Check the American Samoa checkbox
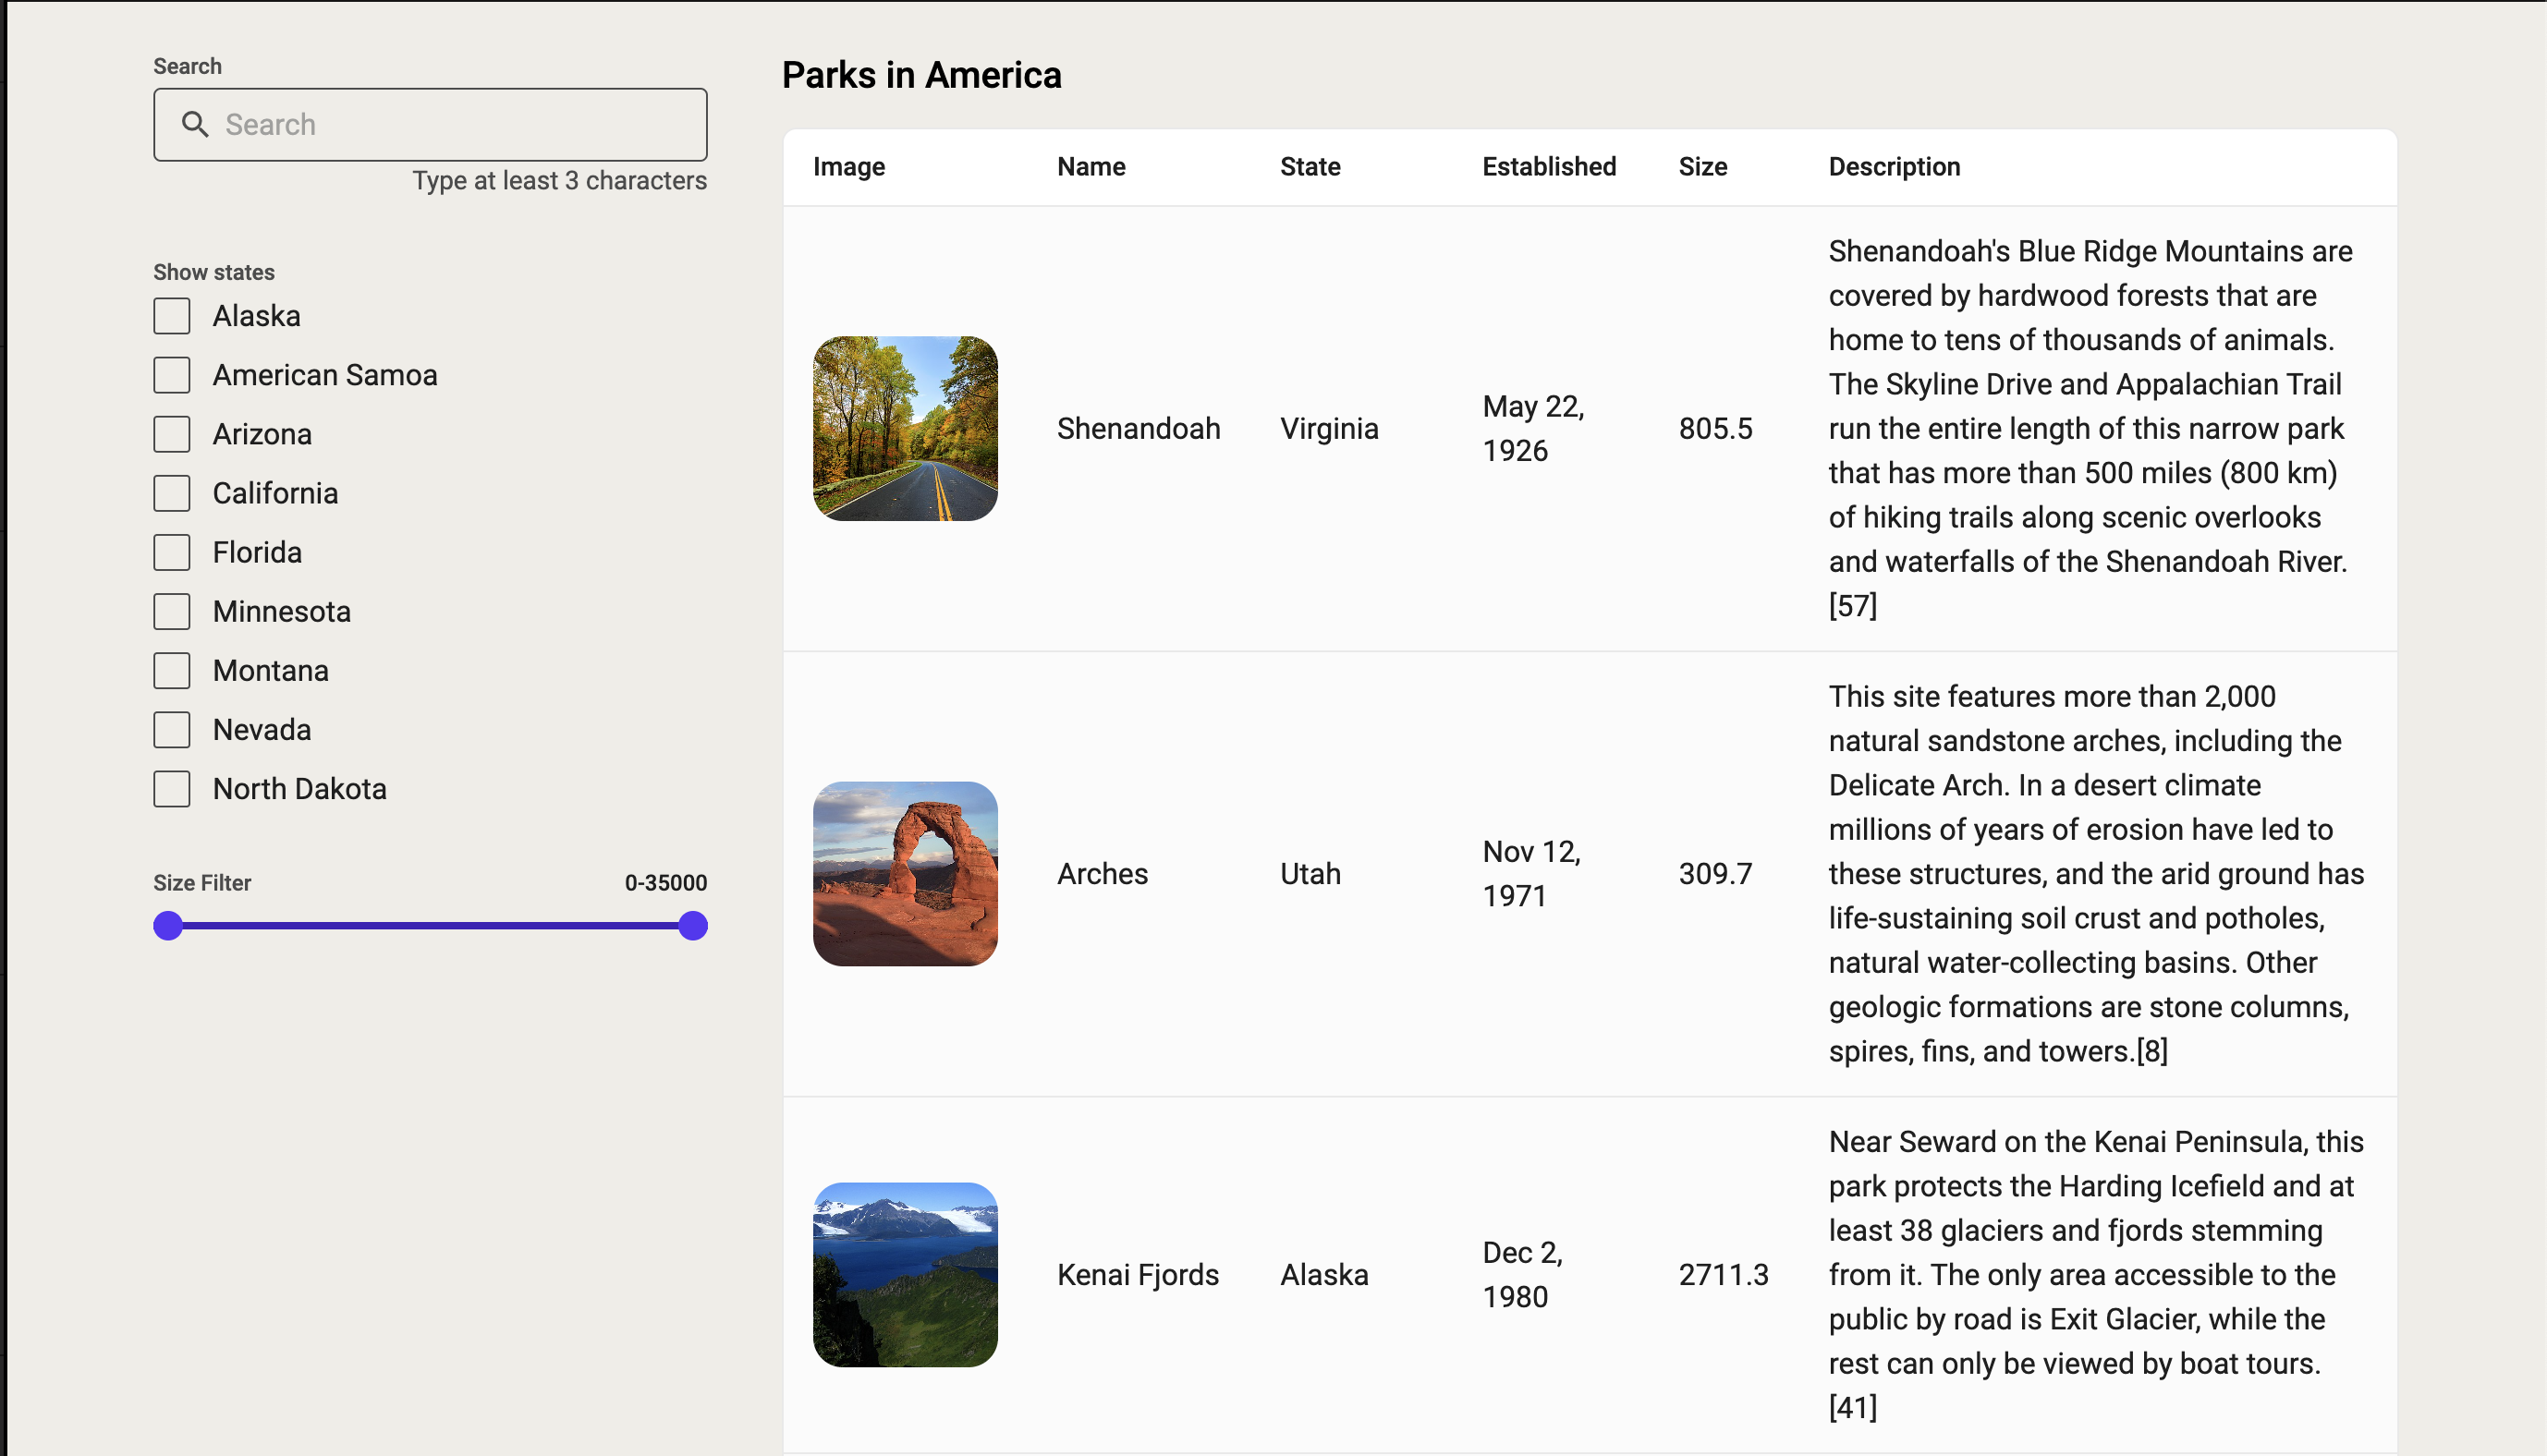 (x=172, y=375)
